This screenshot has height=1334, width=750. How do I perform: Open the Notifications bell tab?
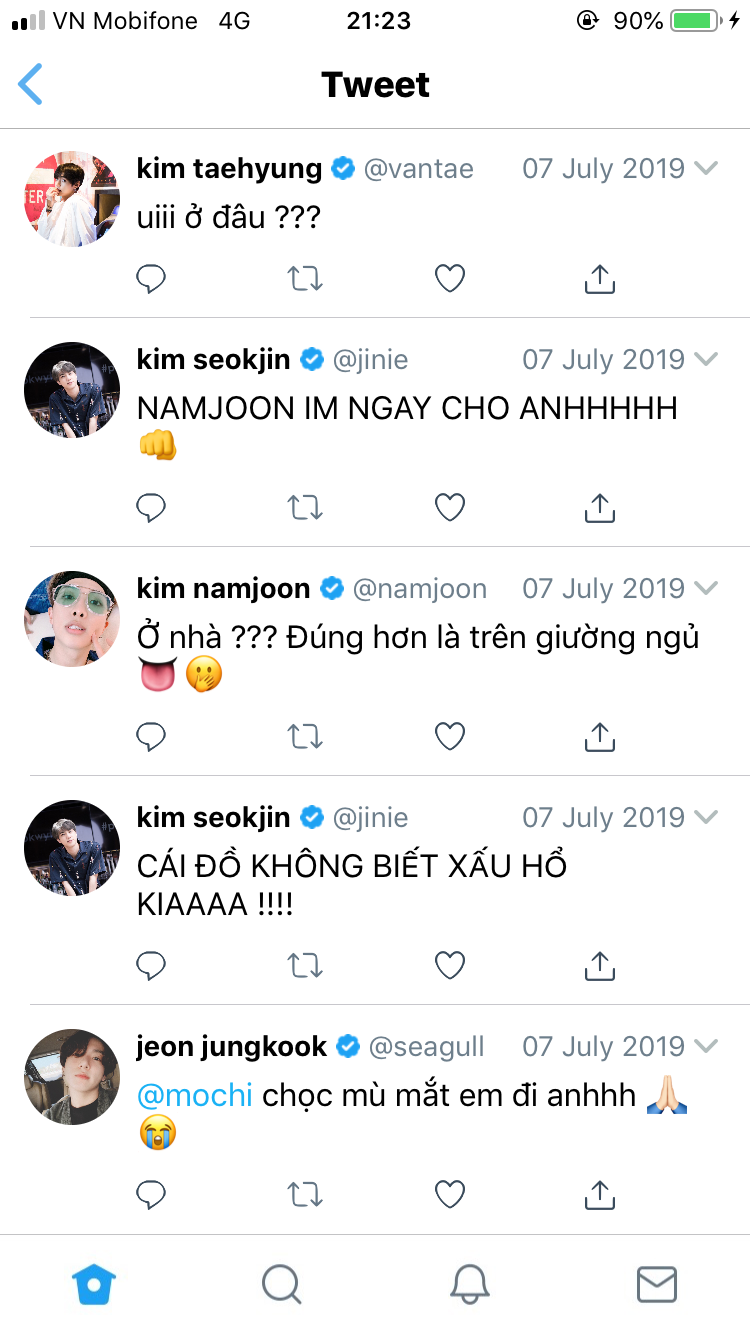pyautogui.click(x=469, y=1284)
